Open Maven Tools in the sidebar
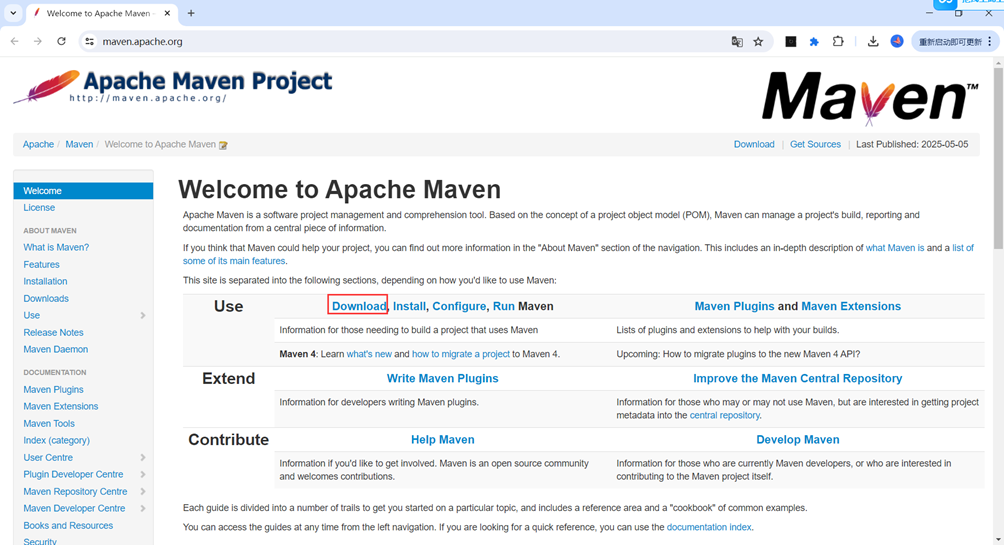This screenshot has height=545, width=1004. tap(49, 423)
